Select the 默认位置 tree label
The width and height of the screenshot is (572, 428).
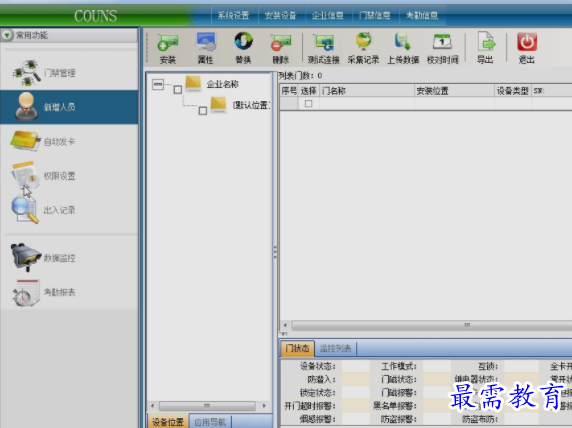coord(252,105)
